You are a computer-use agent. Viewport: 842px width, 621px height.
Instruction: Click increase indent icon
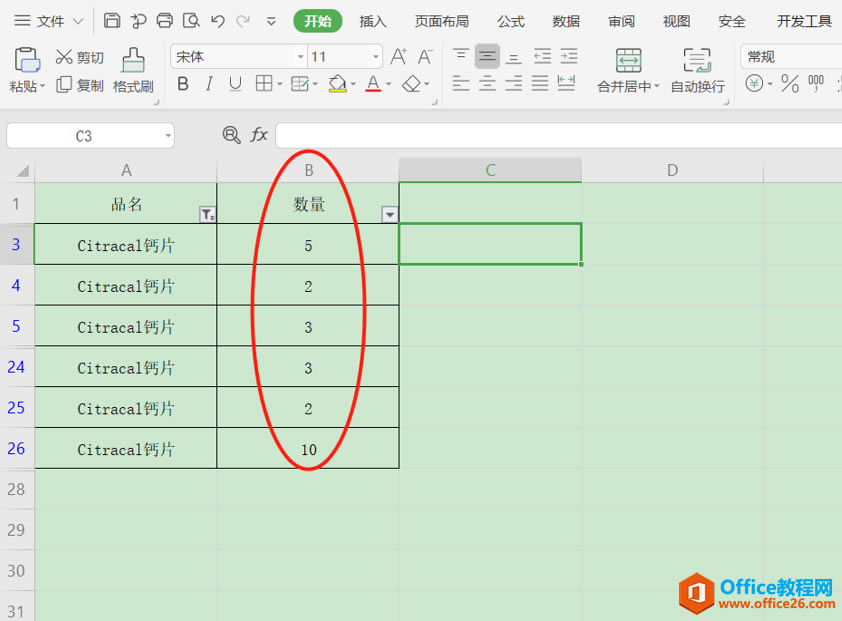tap(569, 56)
